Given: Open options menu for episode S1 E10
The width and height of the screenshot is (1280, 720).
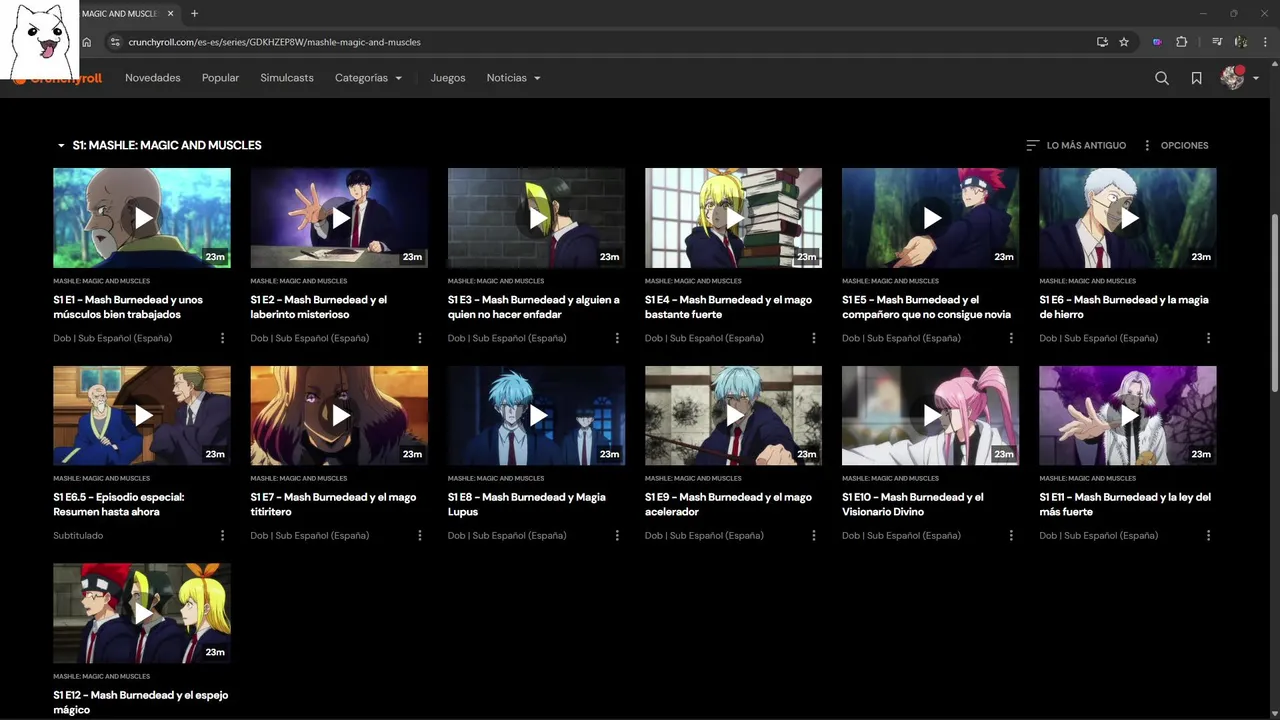Looking at the screenshot, I should (x=1010, y=535).
